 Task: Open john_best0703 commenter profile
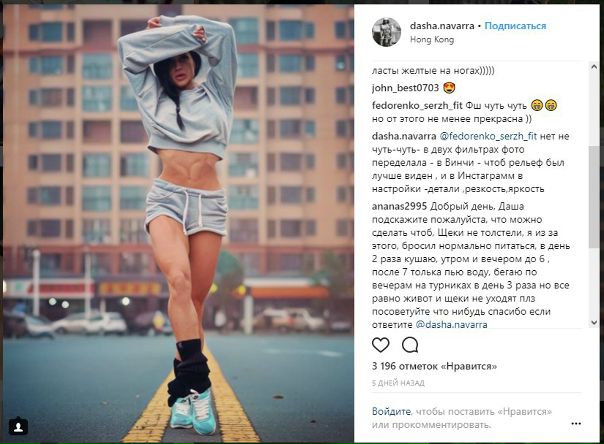[405, 88]
